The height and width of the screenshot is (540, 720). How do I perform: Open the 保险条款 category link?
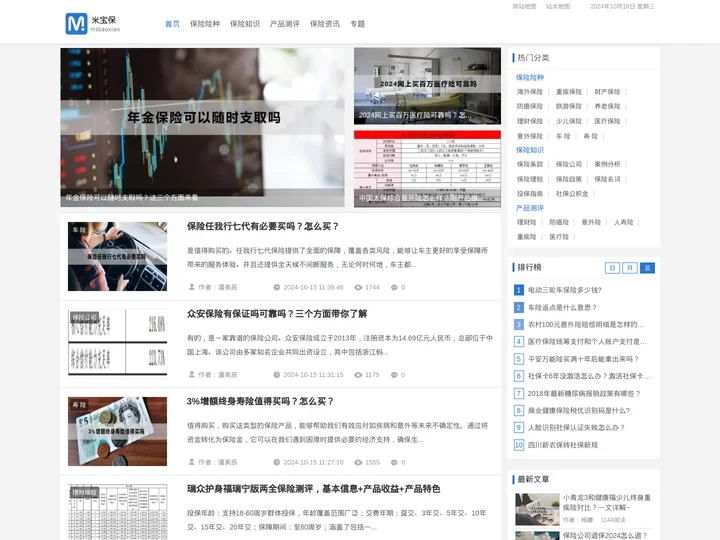[x=529, y=164]
